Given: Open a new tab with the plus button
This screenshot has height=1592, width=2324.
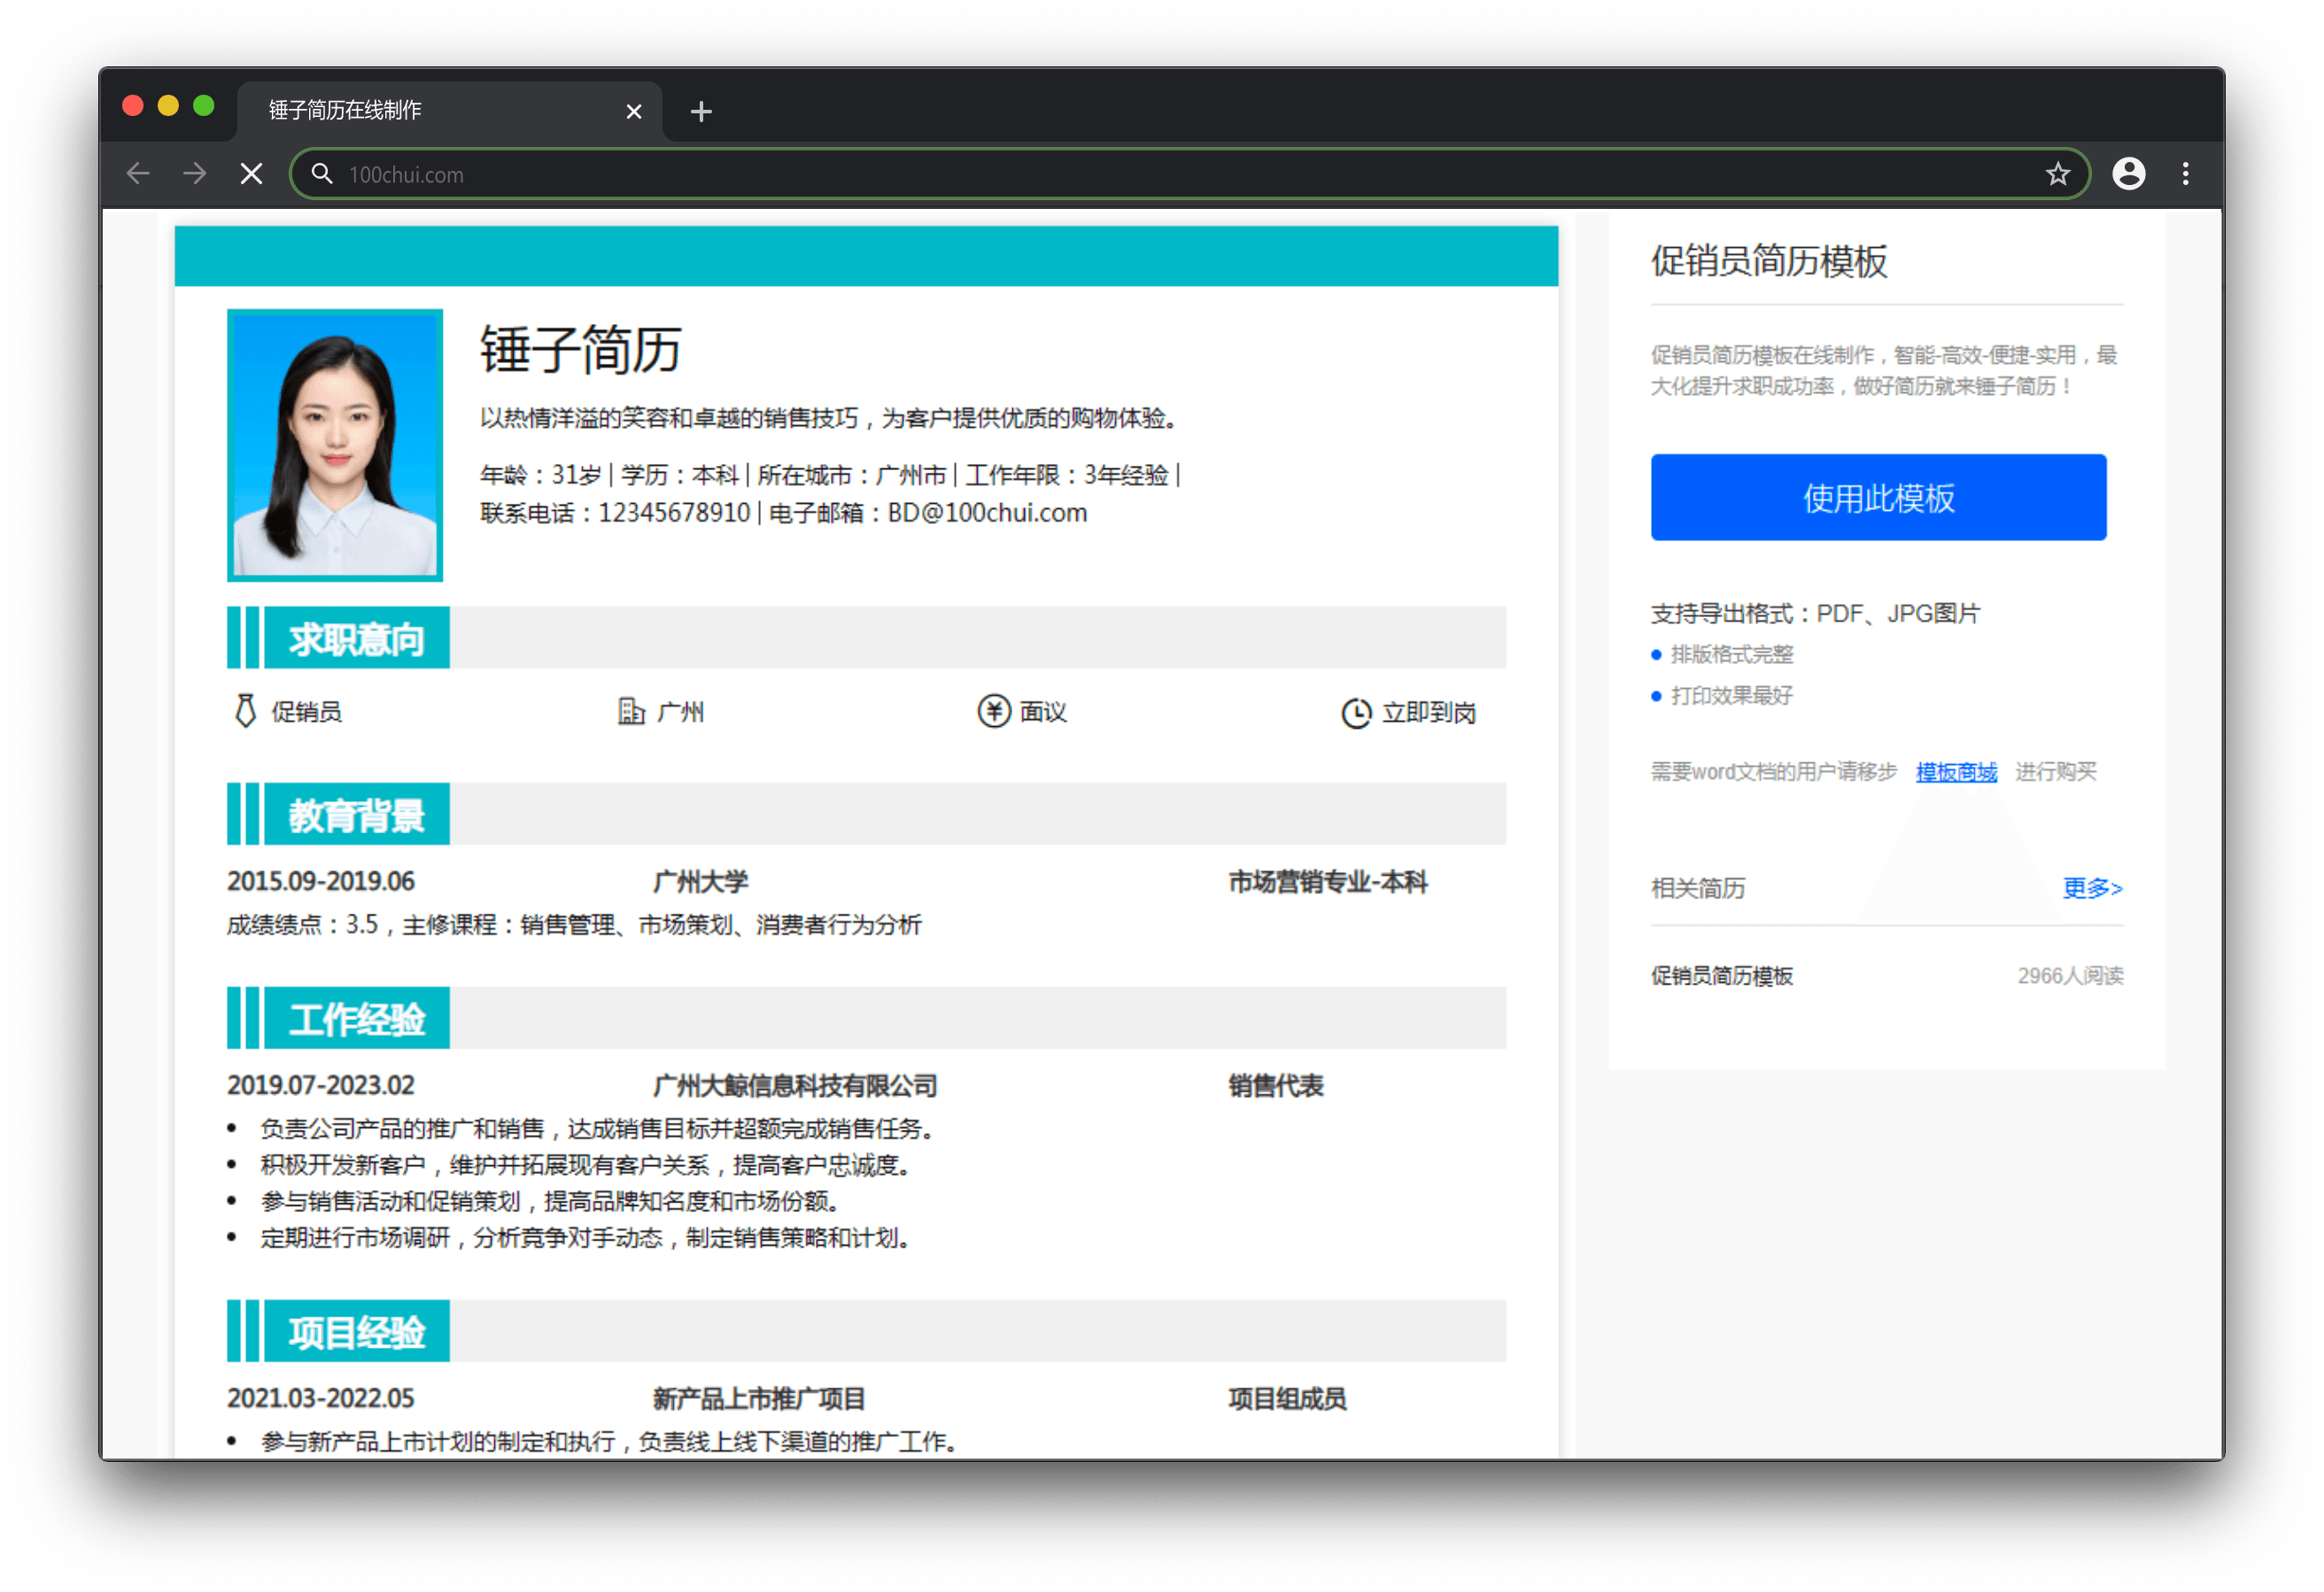Looking at the screenshot, I should point(701,111).
